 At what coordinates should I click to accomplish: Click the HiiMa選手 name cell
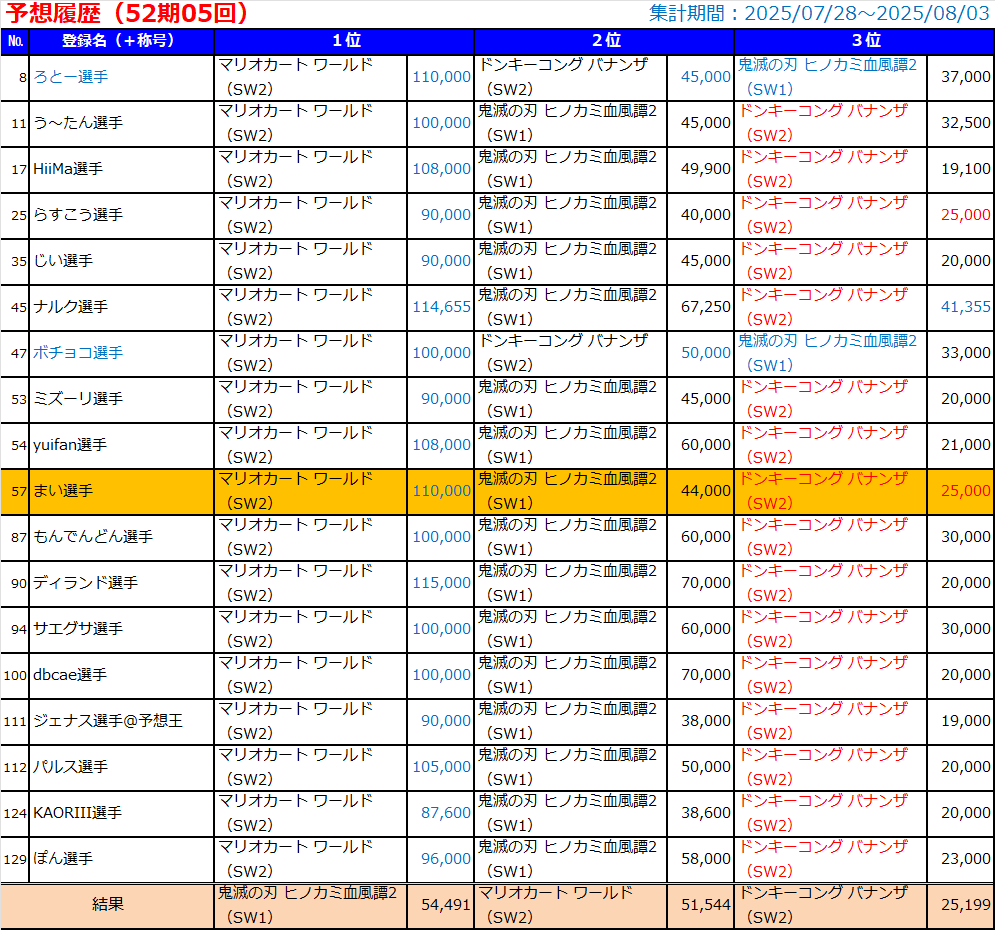(x=121, y=169)
